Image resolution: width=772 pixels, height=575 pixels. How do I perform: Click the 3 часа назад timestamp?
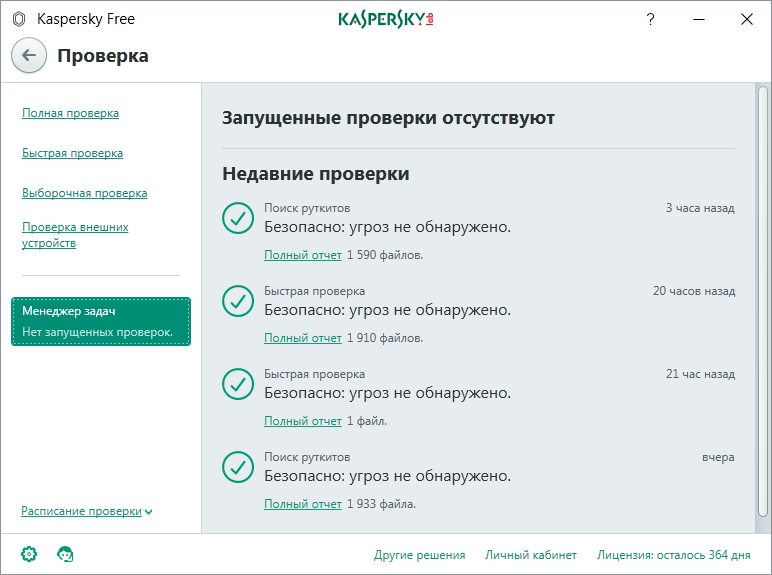coord(700,208)
